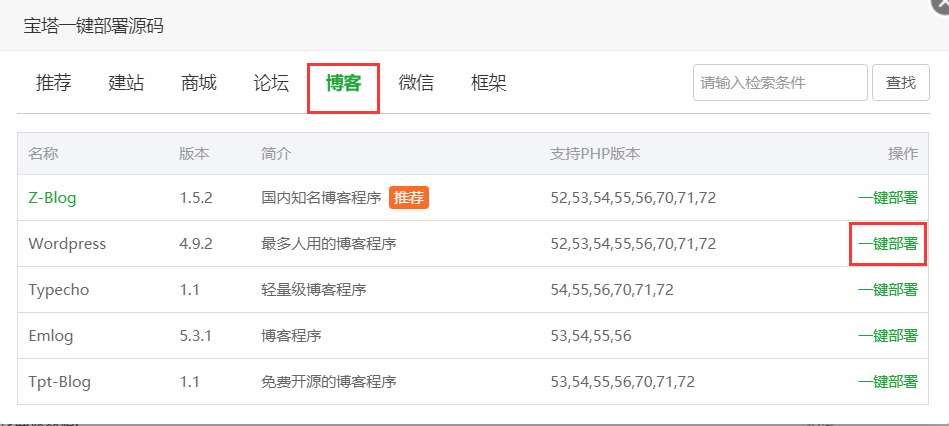Screen dimensions: 949x426
Task: Click Emlog version 5.3.1
Action: [195, 336]
